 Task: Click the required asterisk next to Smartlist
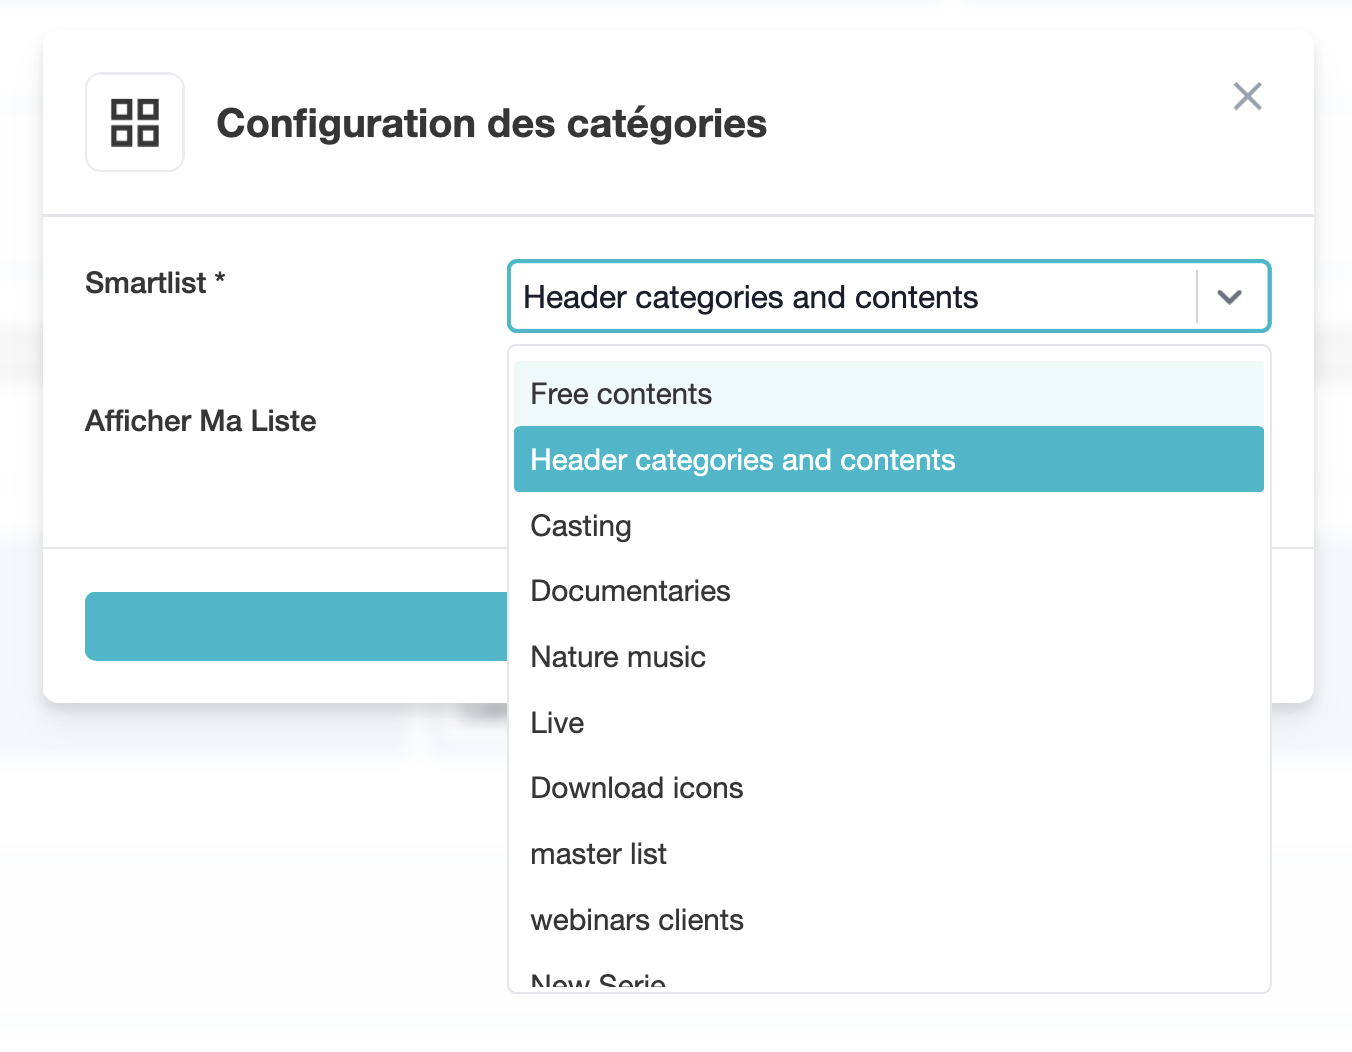pyautogui.click(x=220, y=279)
